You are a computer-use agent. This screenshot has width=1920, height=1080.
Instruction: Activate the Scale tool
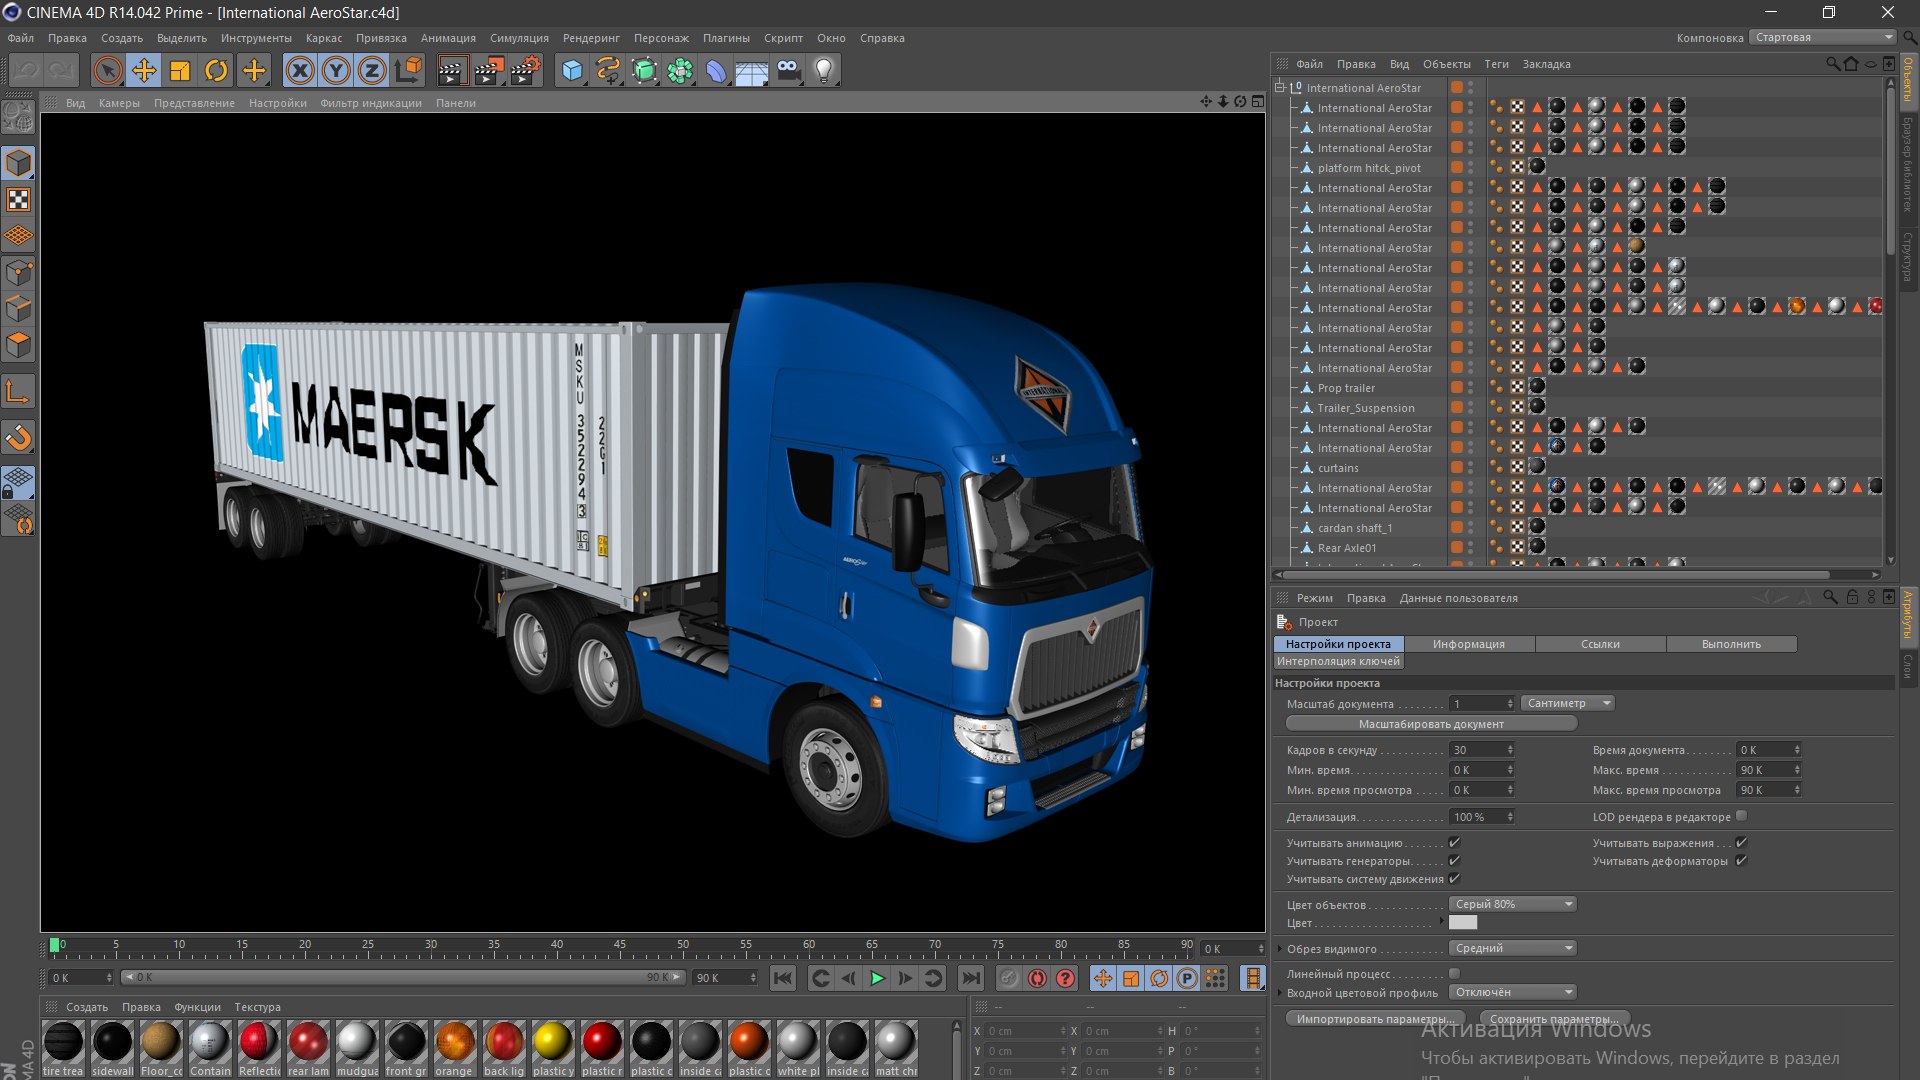click(x=180, y=71)
